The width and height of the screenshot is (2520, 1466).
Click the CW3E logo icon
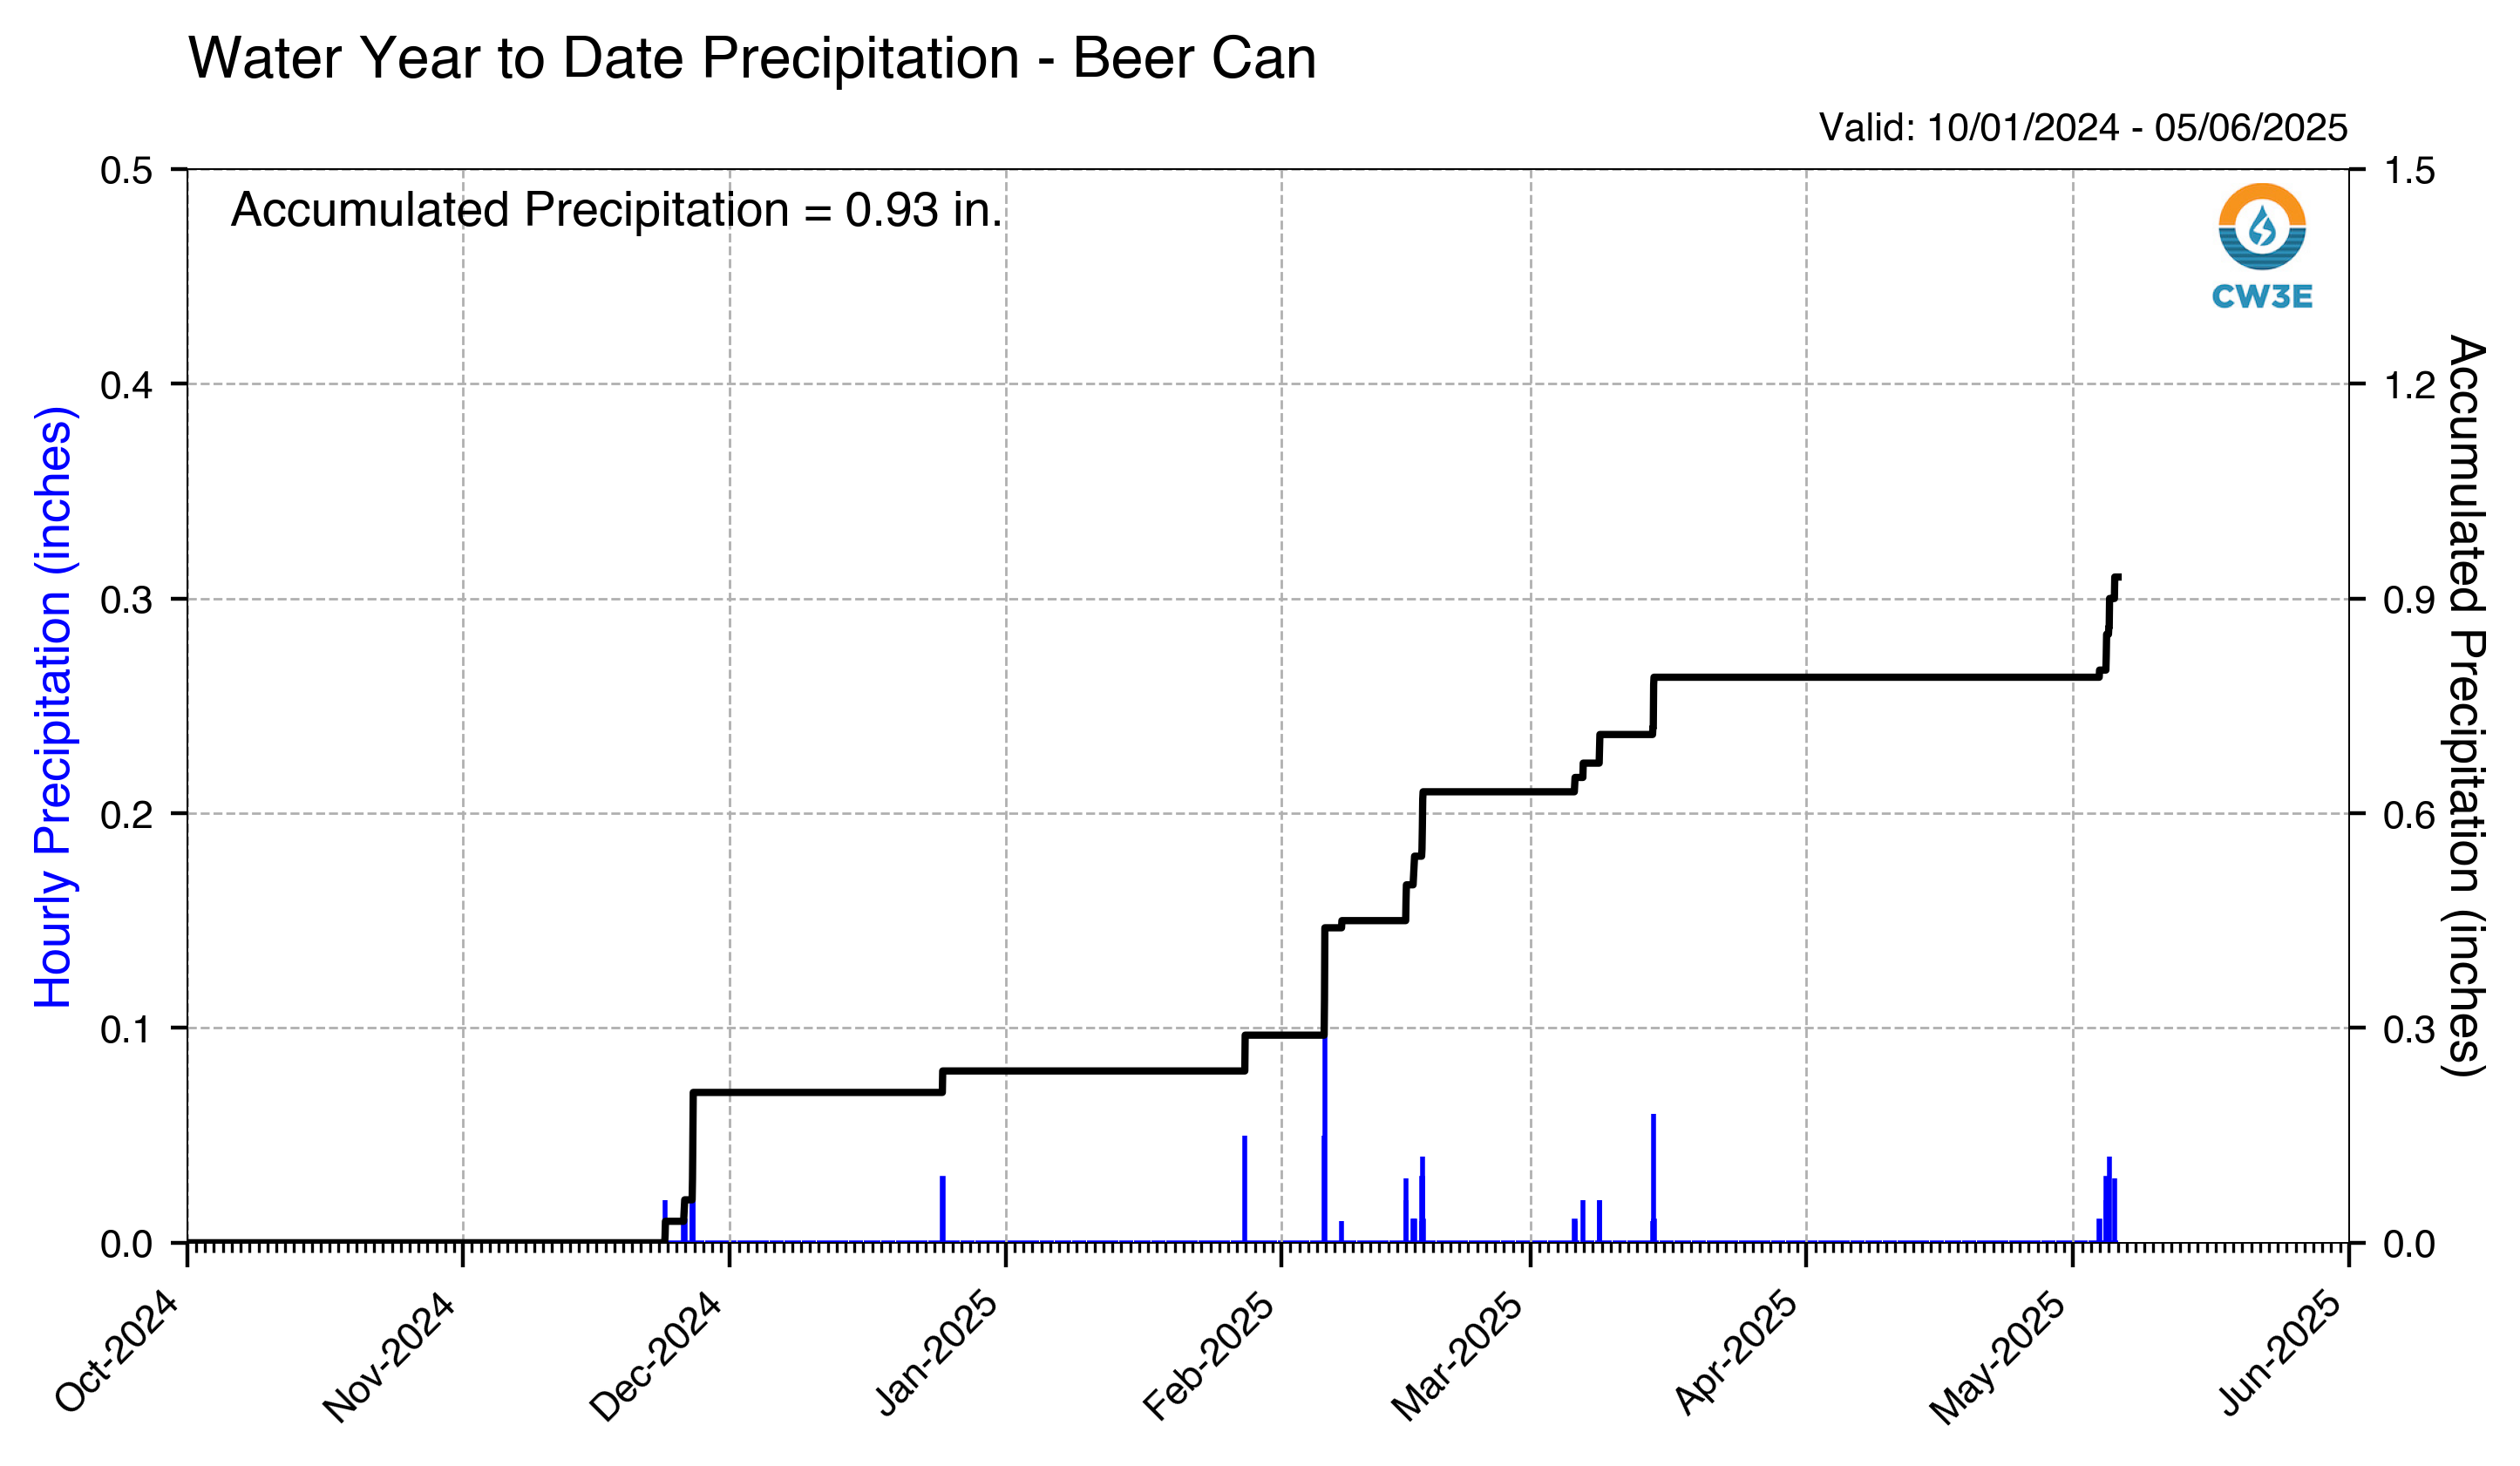coord(2262,226)
